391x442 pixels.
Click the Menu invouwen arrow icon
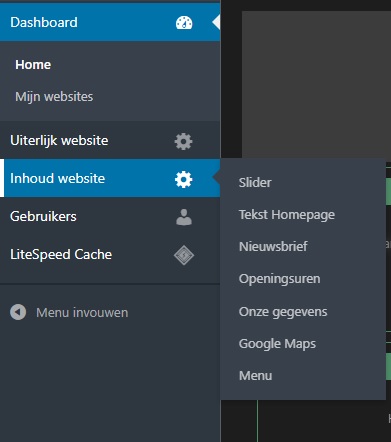coord(18,312)
